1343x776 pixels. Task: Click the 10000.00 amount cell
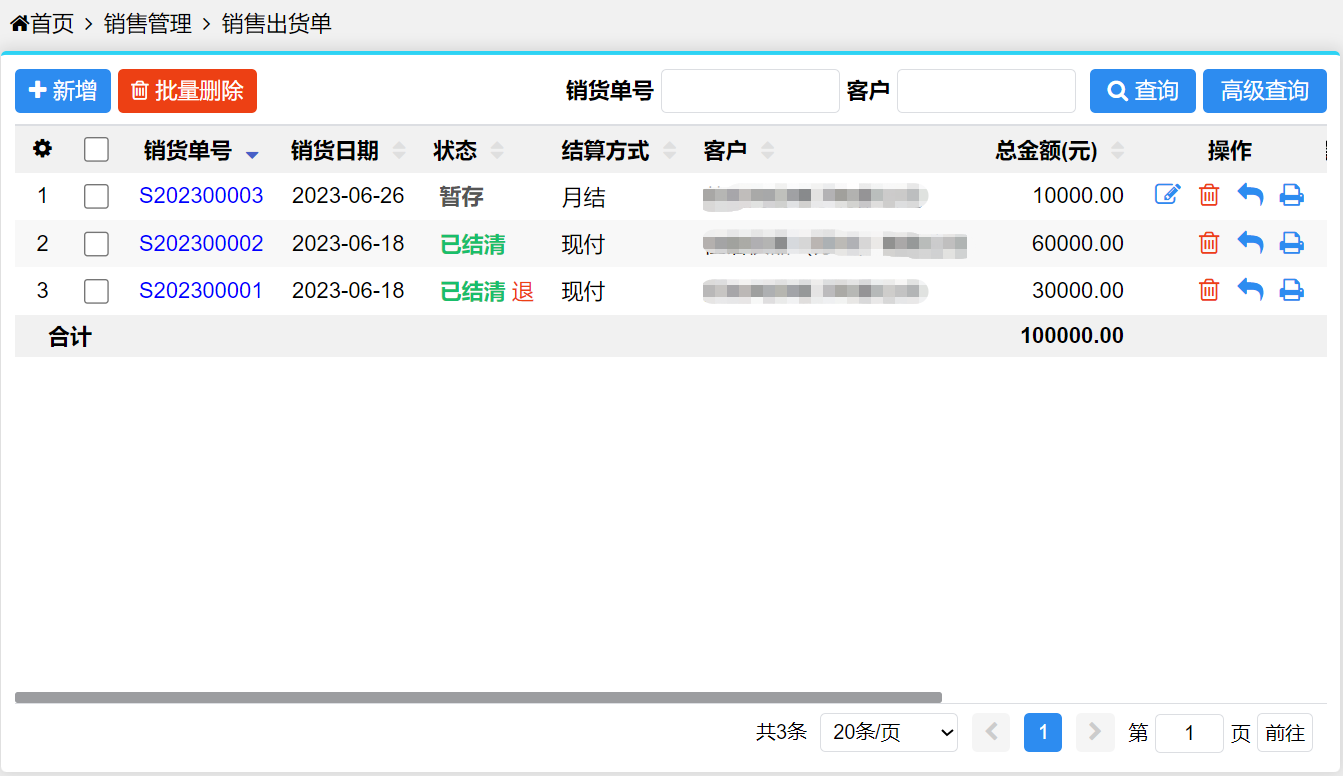click(x=1078, y=196)
